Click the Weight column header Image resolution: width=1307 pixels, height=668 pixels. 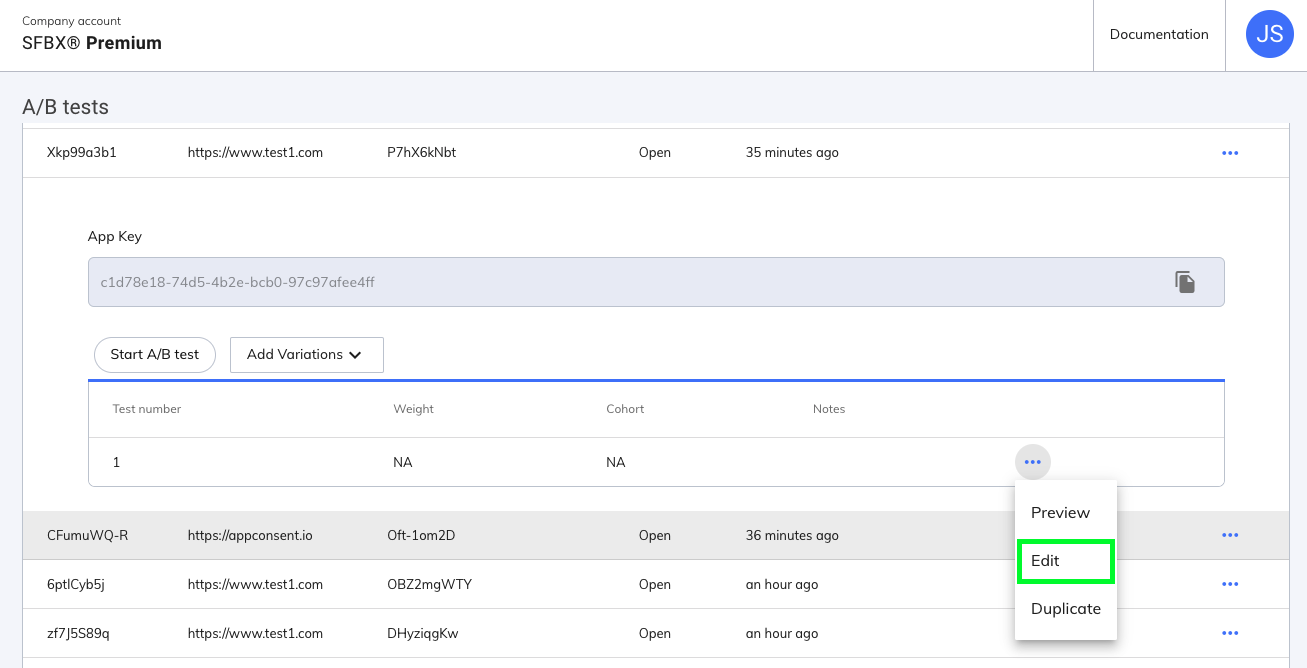coord(413,409)
